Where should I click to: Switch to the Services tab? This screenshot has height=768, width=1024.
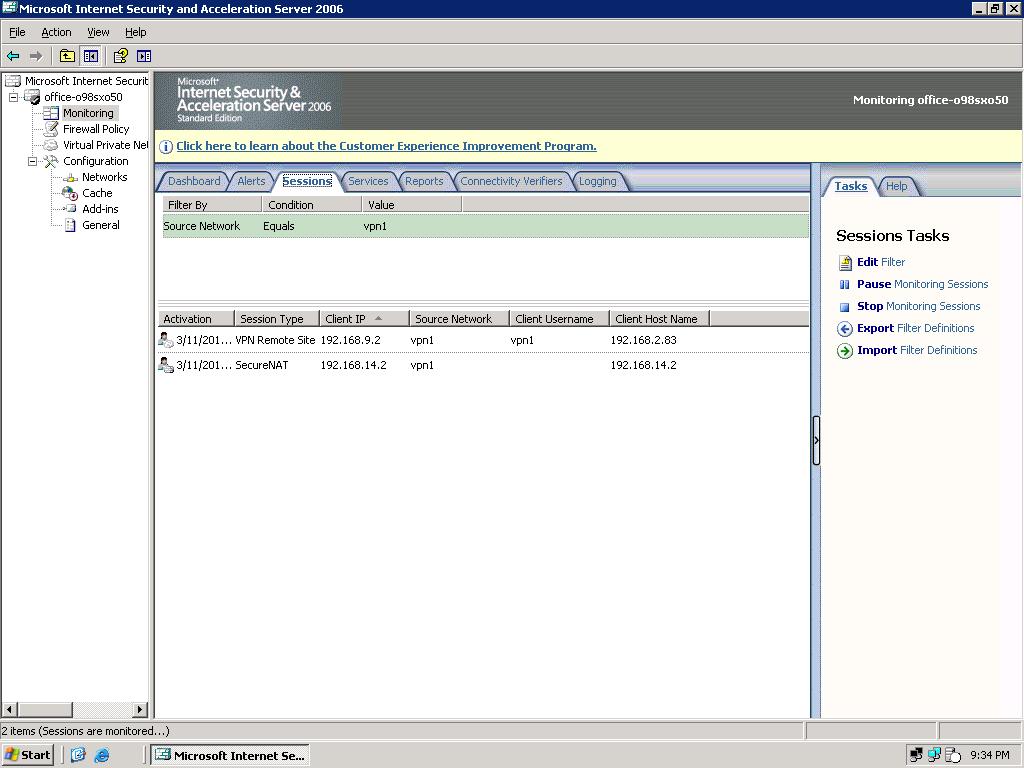coord(368,181)
